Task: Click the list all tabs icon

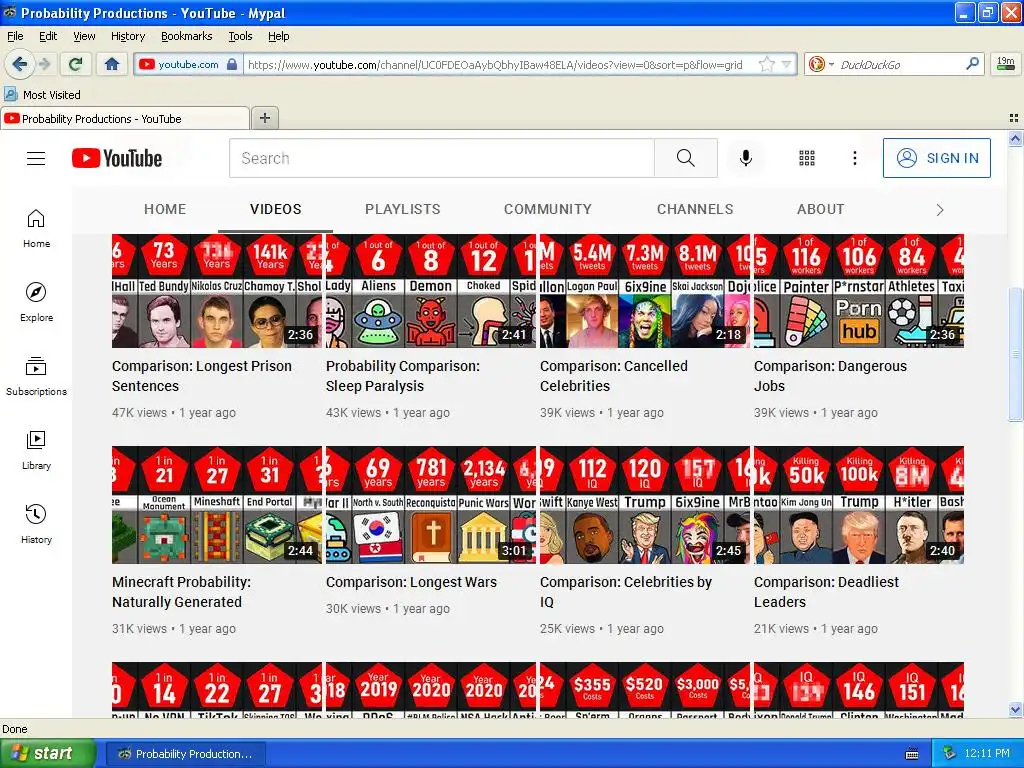Action: pos(1014,118)
